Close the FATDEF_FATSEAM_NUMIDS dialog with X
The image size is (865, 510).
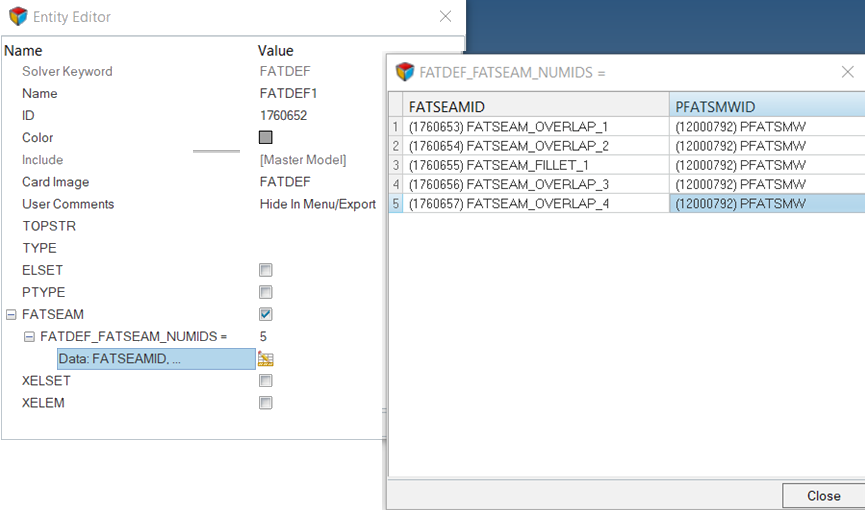(846, 72)
